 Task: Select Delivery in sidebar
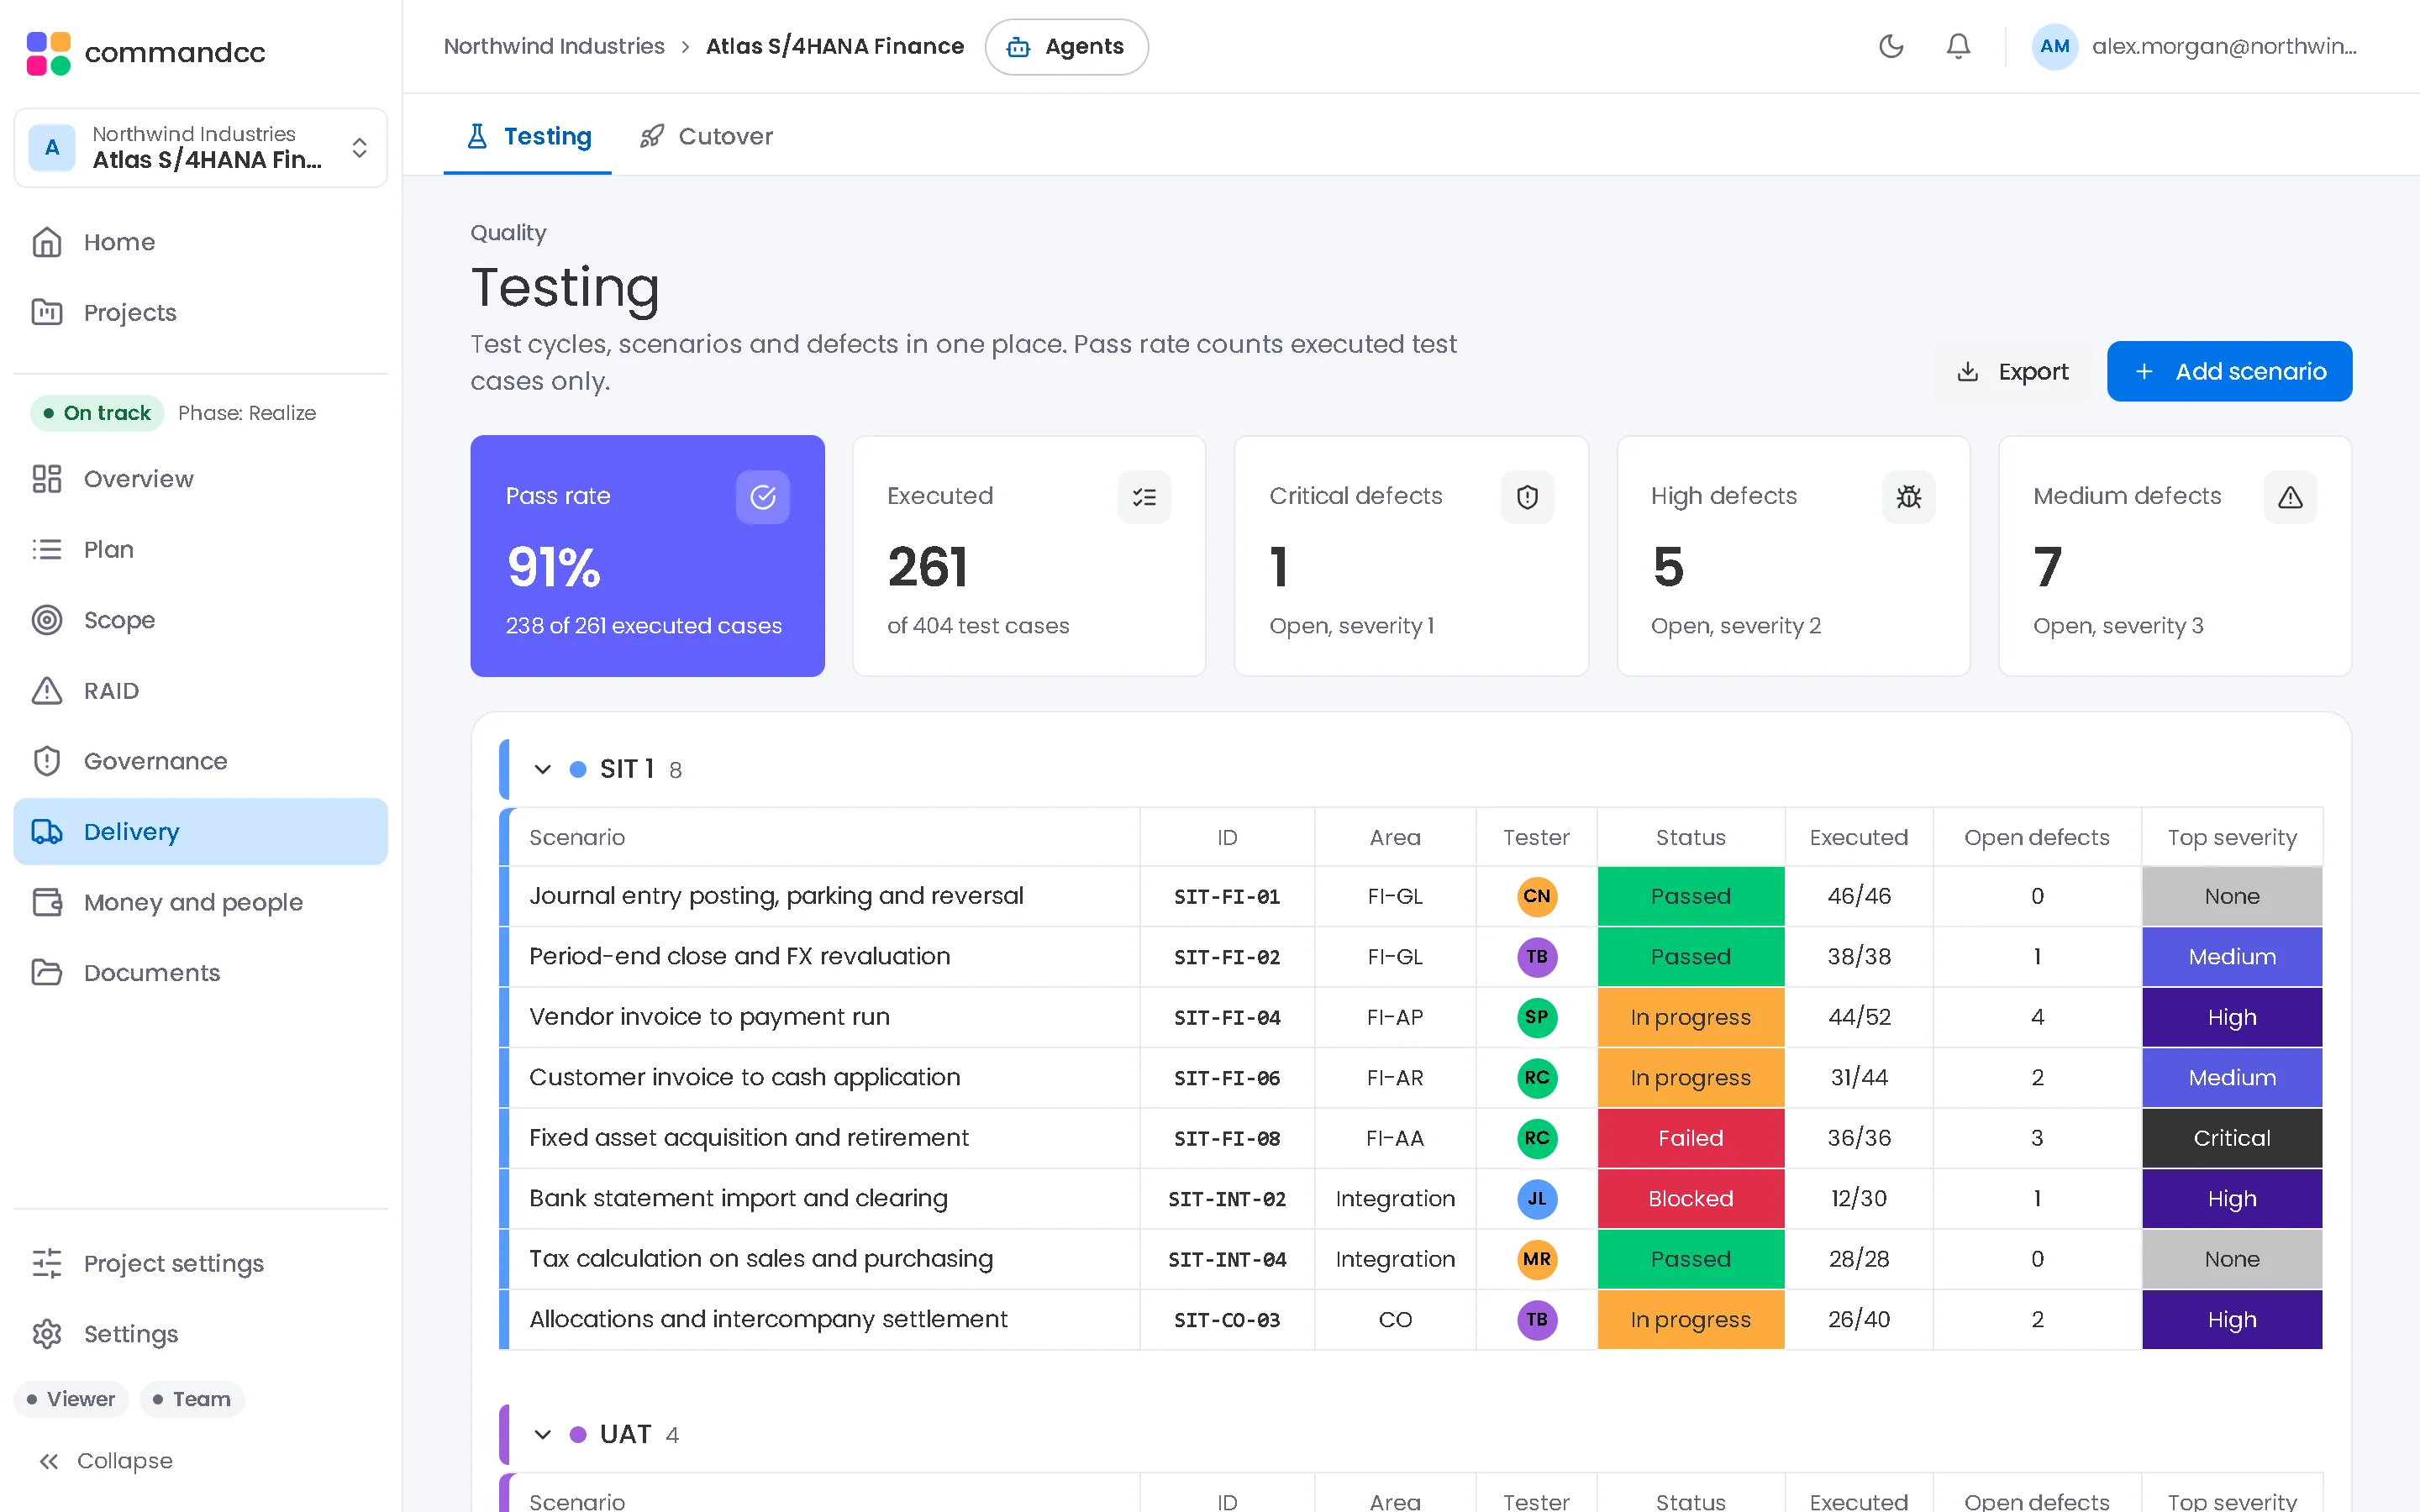coord(200,832)
